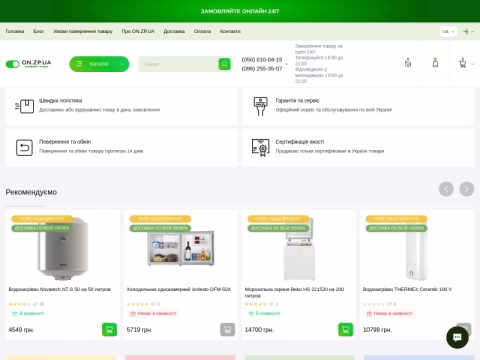
Task: Add the 14700 грн. product to cart
Action: [346, 330]
